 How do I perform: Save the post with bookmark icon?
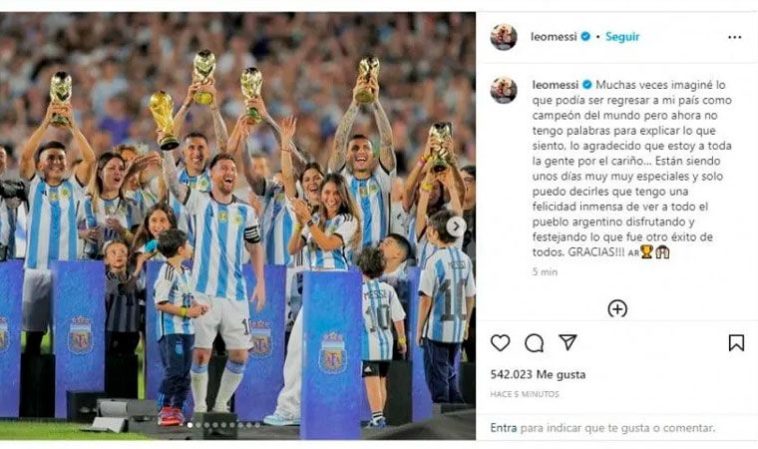point(736,343)
